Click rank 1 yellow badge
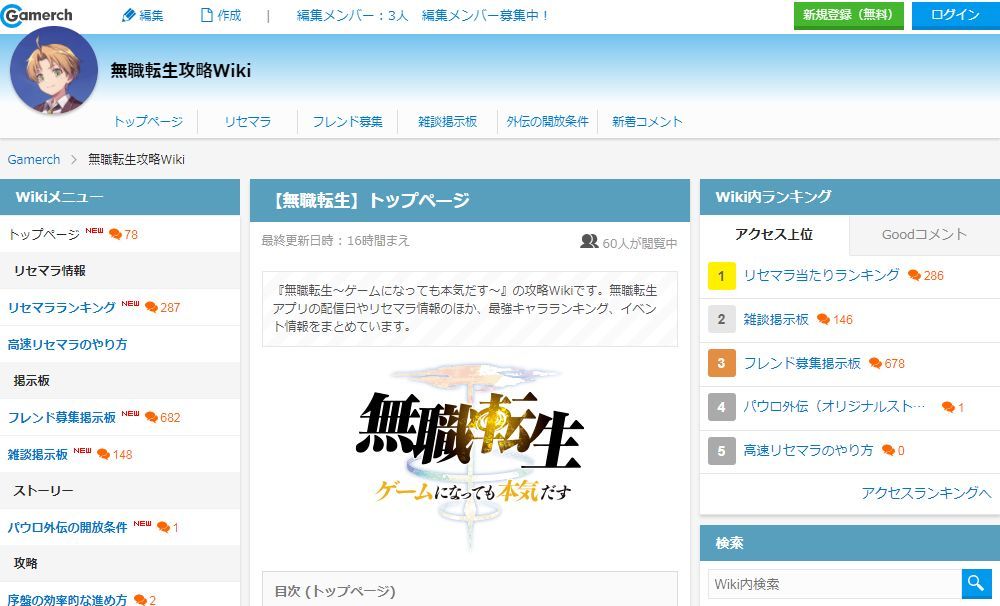This screenshot has width=1000, height=606. [721, 276]
